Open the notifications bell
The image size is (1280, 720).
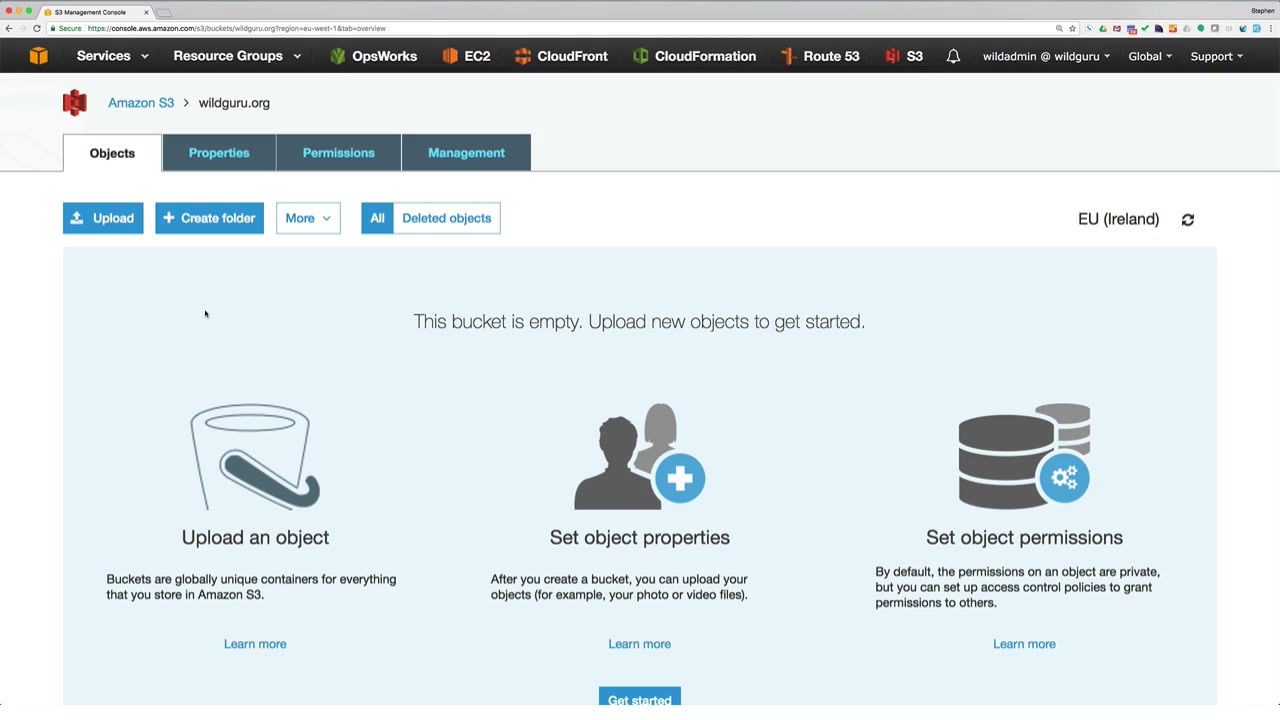coord(953,56)
